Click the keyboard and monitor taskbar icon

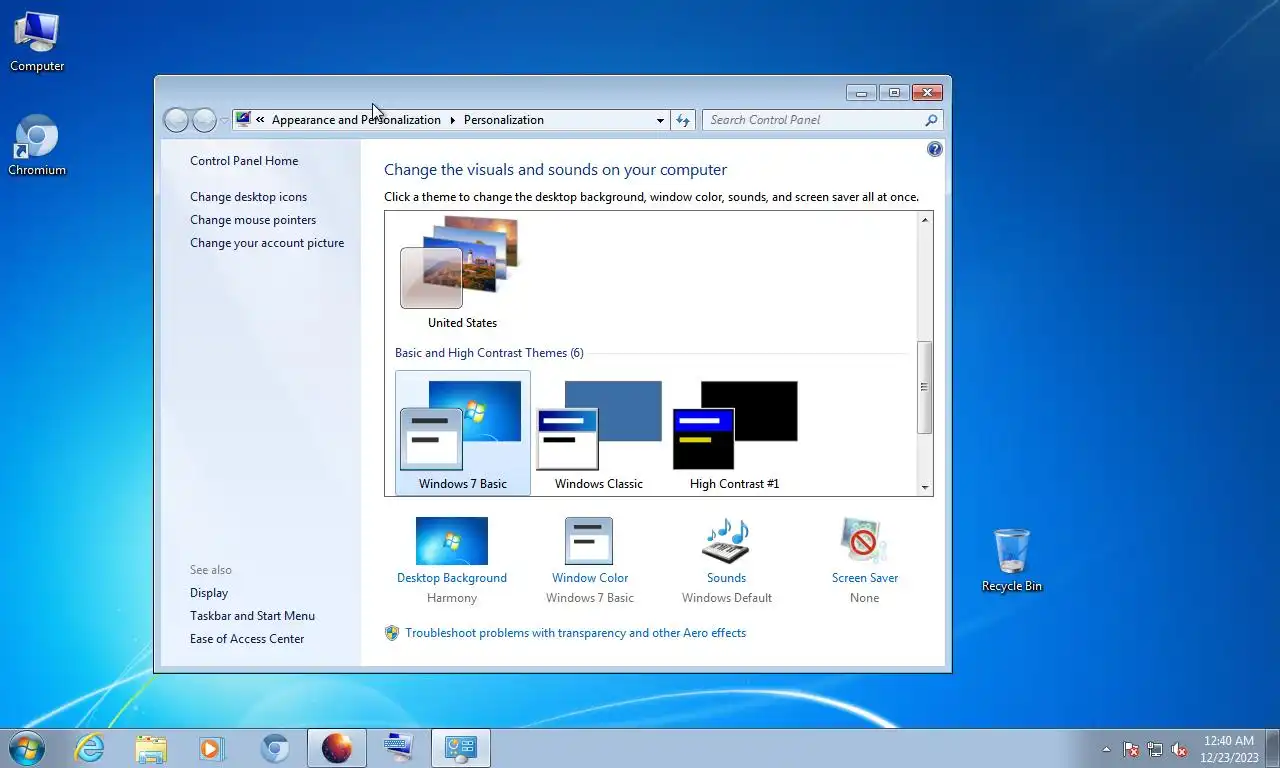(399, 748)
